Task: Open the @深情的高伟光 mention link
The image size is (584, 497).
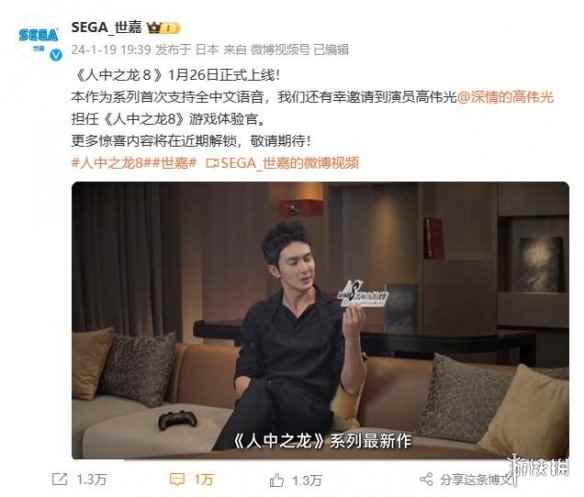Action: pos(505,97)
